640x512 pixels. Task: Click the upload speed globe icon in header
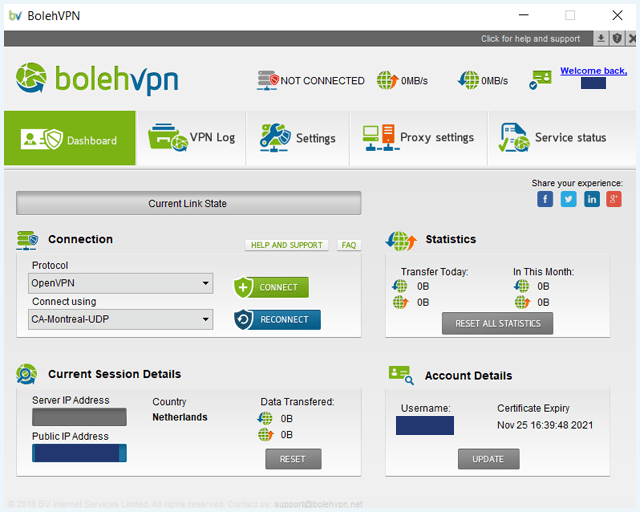pos(387,80)
